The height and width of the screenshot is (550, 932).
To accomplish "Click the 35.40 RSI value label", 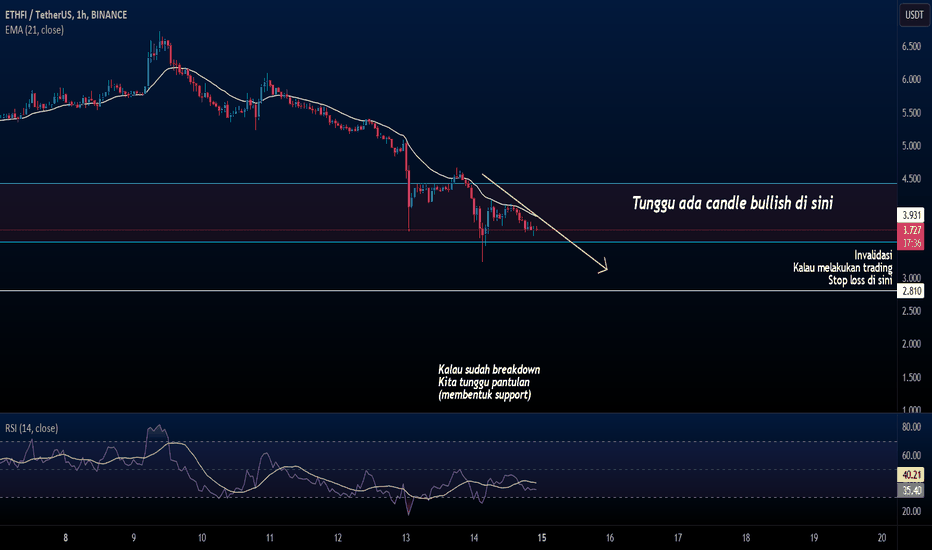I will (911, 490).
